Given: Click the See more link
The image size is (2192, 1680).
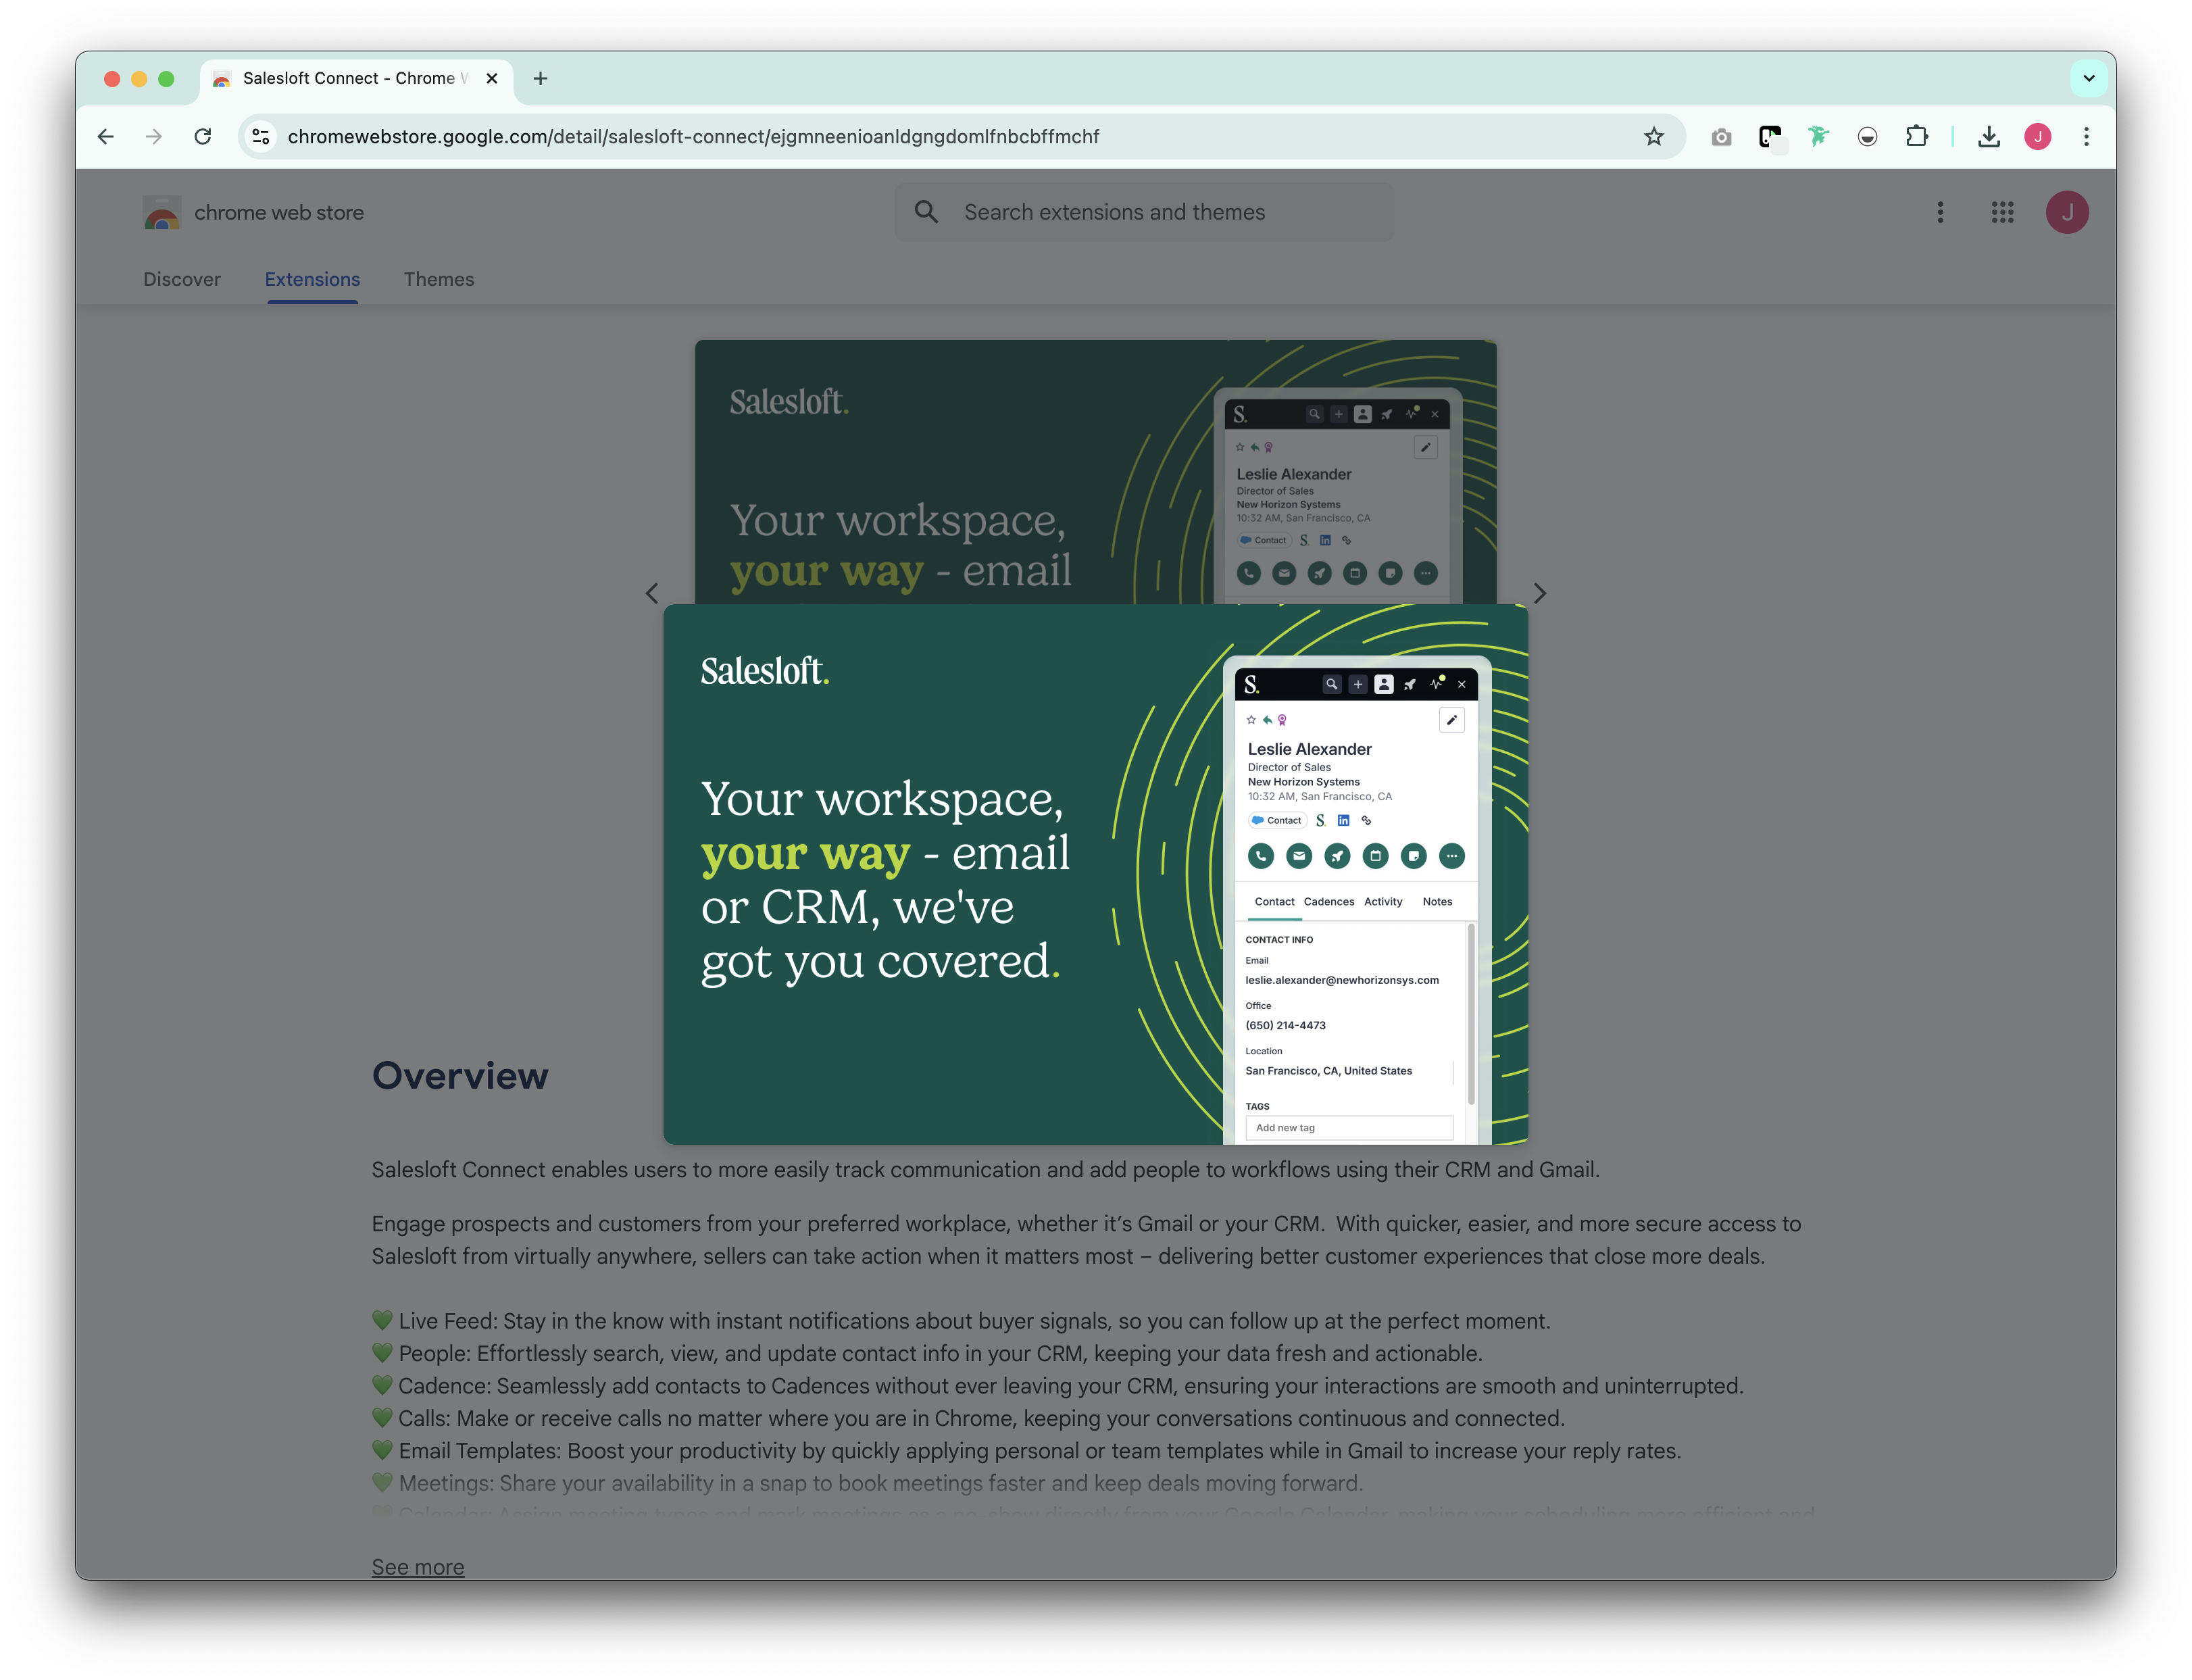Looking at the screenshot, I should (418, 1567).
